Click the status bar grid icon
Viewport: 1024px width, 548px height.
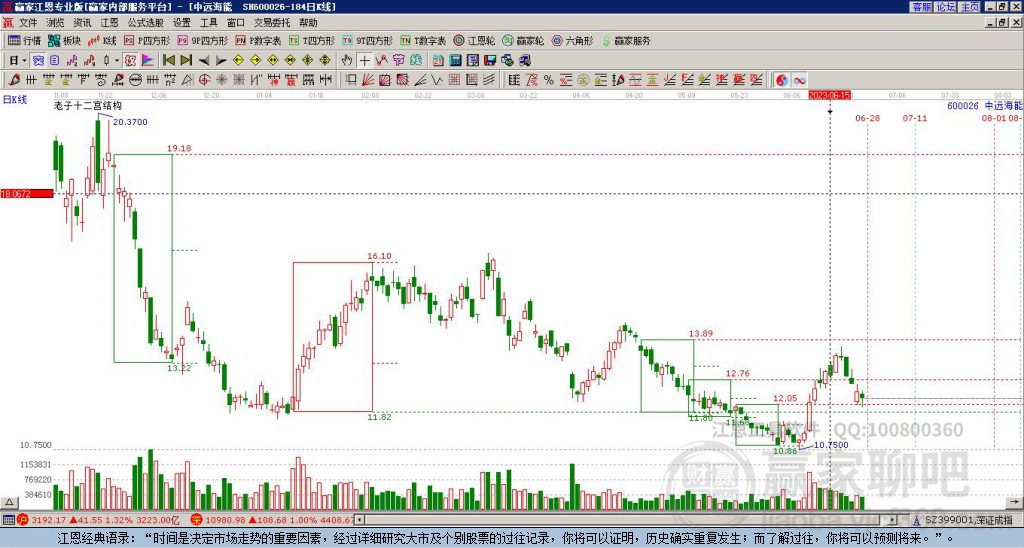(8, 520)
